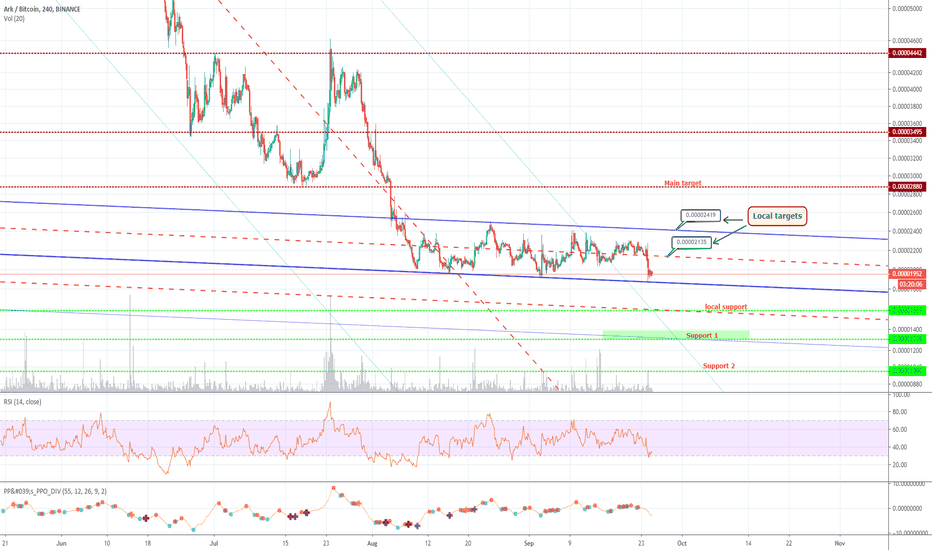Click the 0.00001400 price axis label

[x=907, y=329]
